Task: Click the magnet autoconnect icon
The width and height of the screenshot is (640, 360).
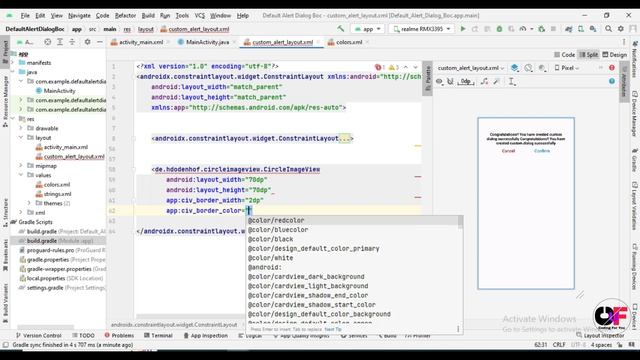Action: coord(450,82)
